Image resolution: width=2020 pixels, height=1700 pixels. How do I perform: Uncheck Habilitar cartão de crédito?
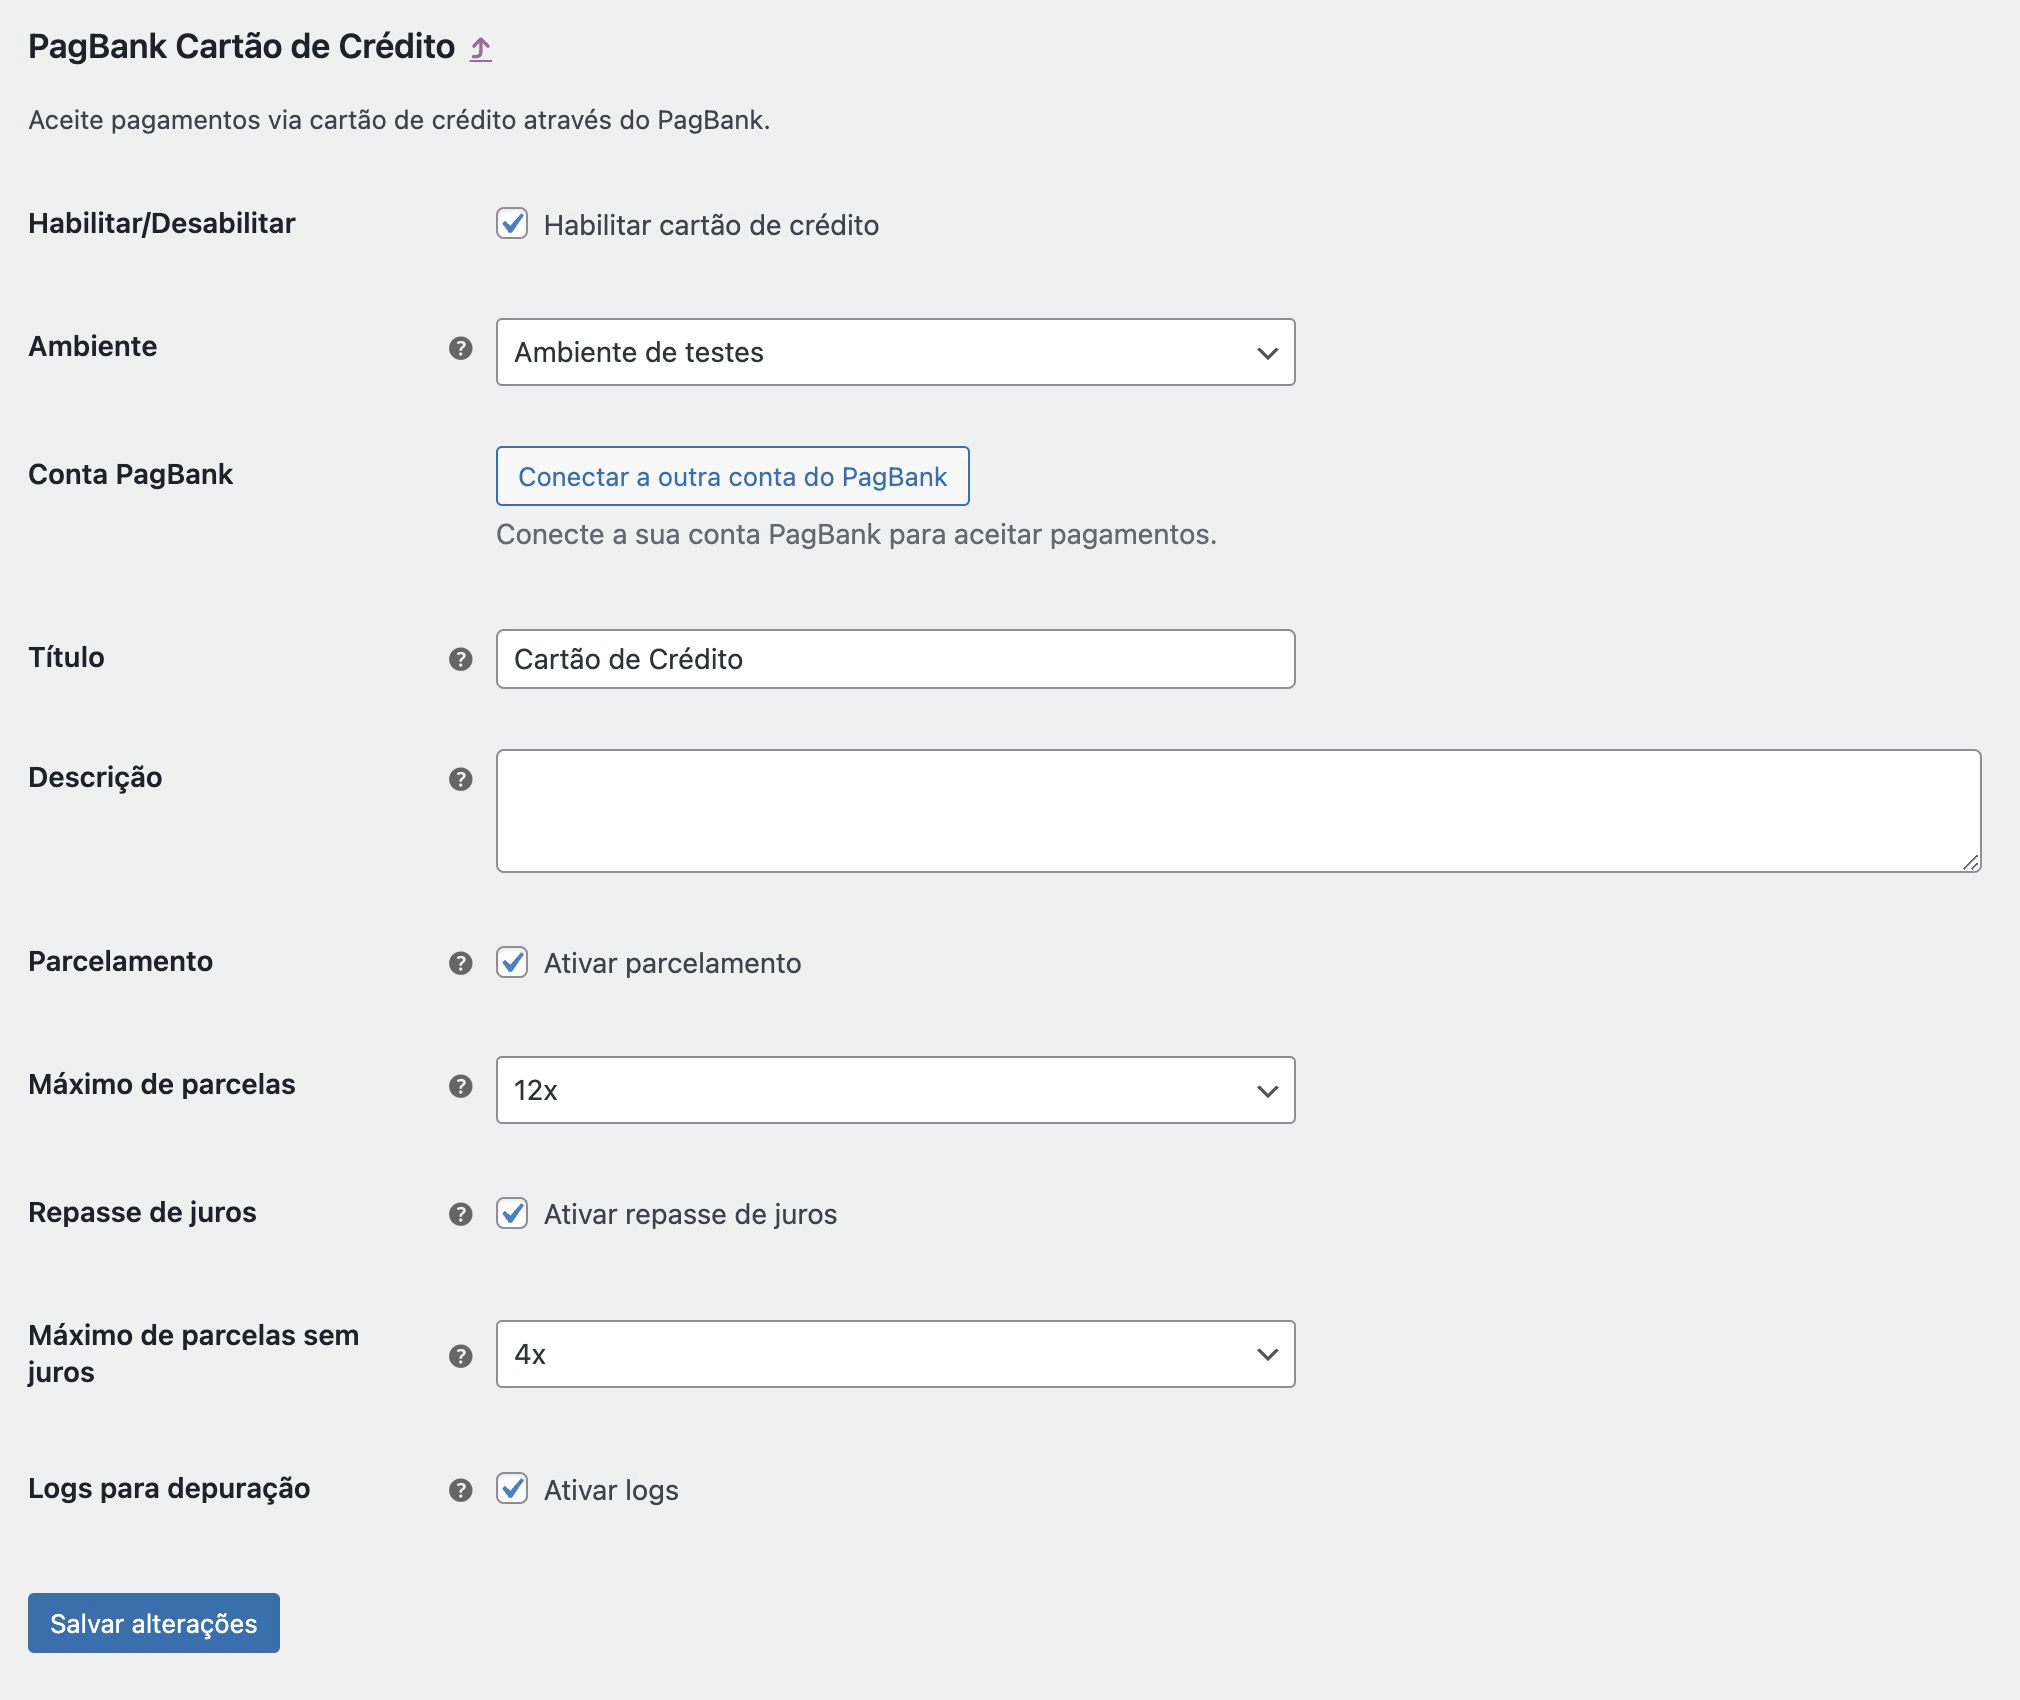[x=512, y=223]
